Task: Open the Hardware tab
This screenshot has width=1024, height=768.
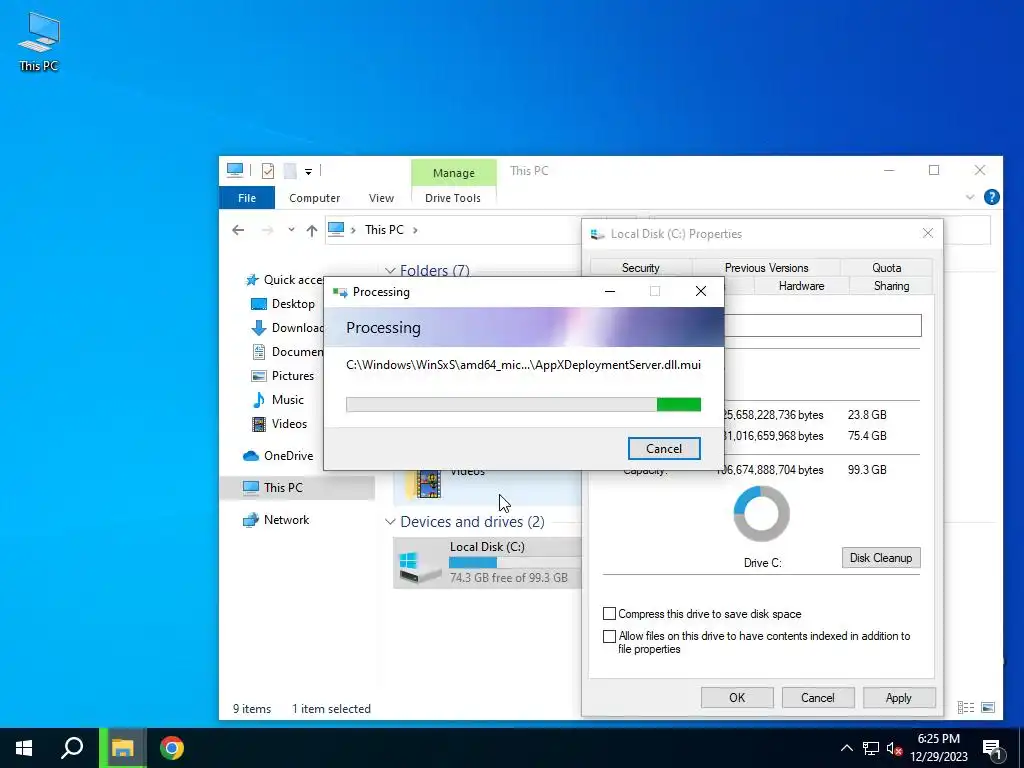Action: point(801,286)
